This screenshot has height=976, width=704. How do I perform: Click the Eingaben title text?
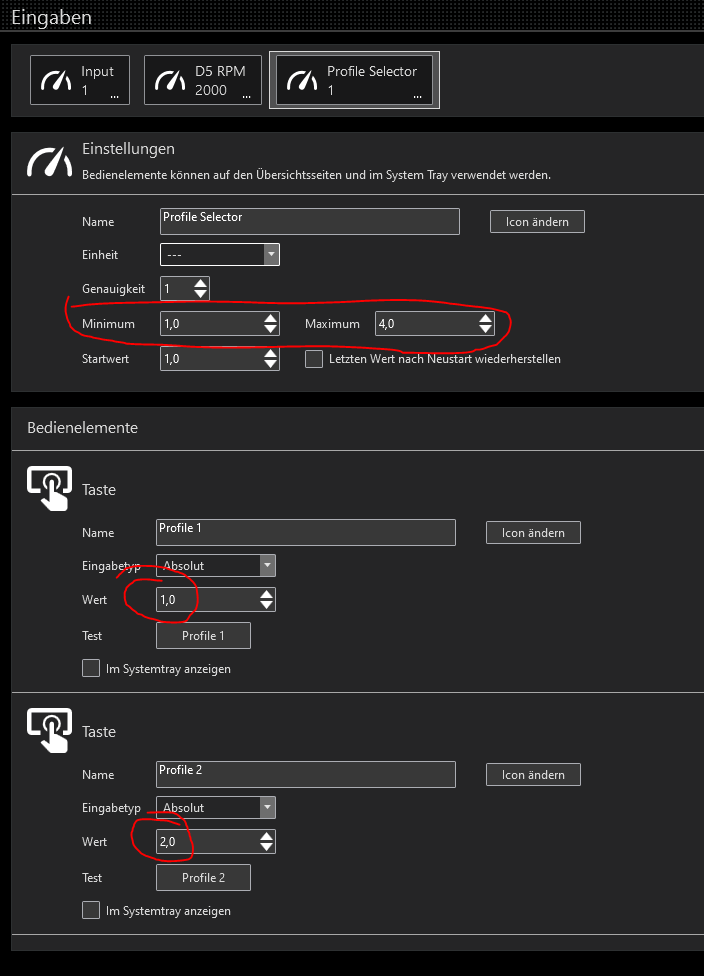click(x=52, y=17)
